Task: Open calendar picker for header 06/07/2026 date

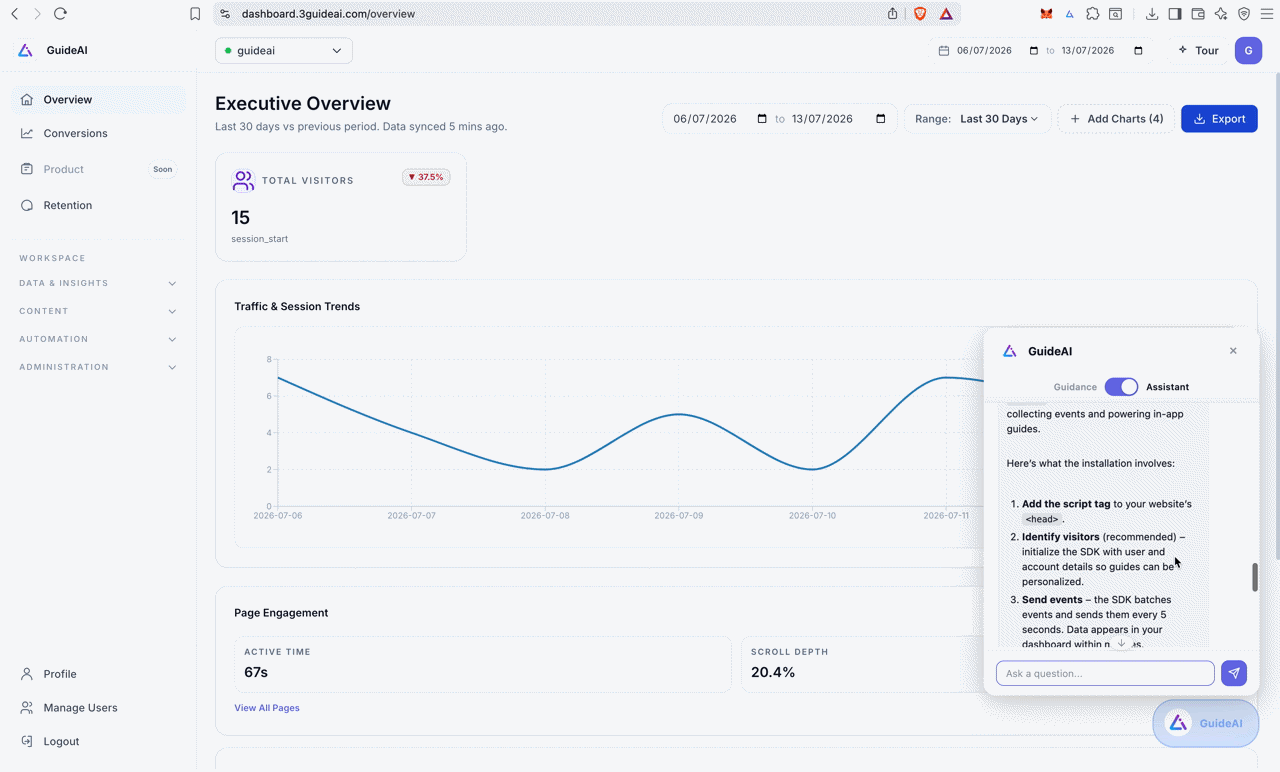Action: 1034,50
